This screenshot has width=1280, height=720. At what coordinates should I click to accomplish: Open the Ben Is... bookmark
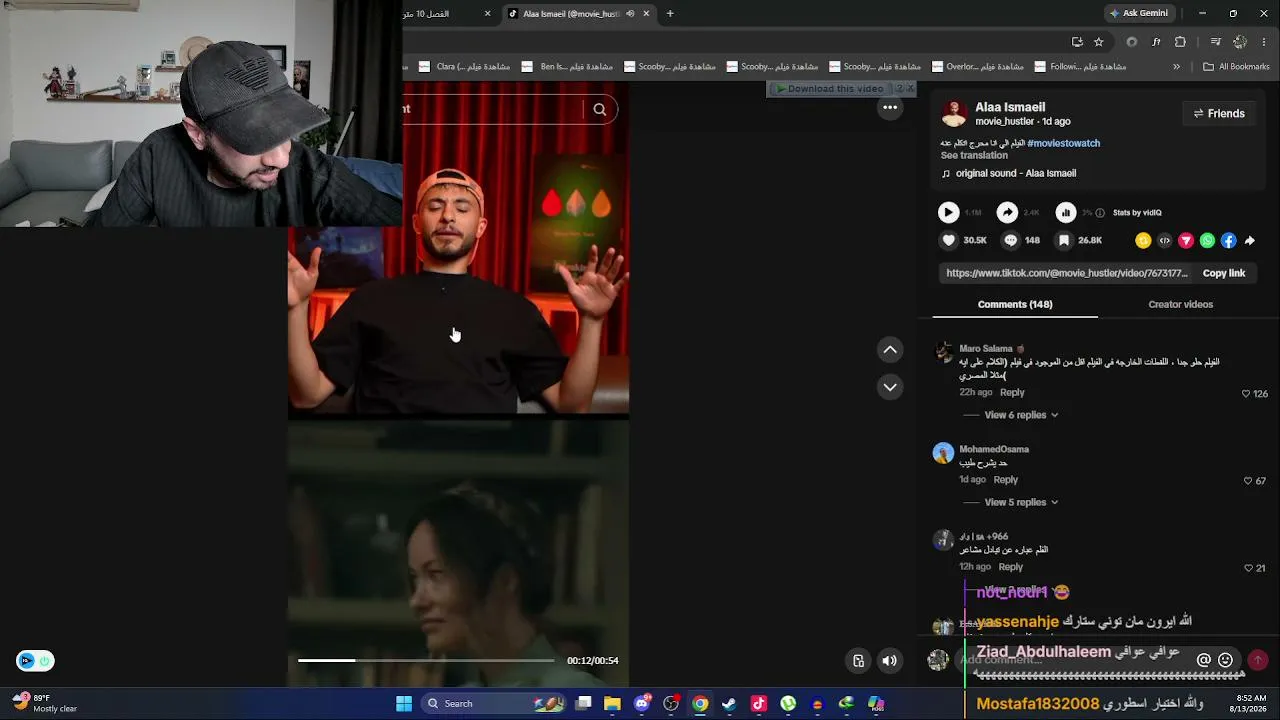[x=567, y=67]
